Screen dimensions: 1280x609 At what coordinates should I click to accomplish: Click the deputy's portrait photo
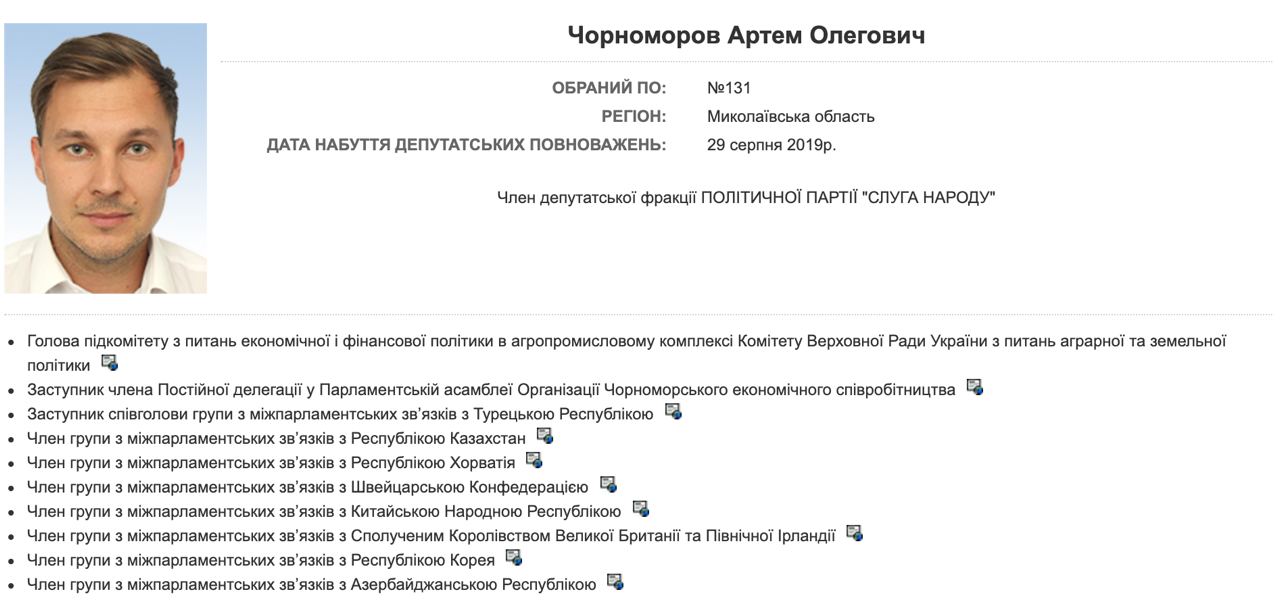106,158
